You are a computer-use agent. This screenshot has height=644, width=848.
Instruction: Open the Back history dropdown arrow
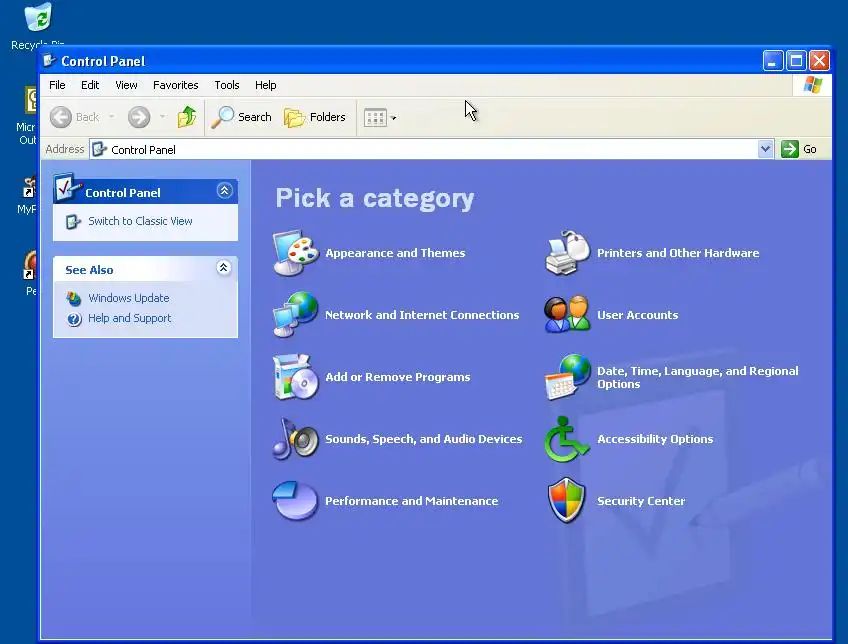[x=111, y=116]
